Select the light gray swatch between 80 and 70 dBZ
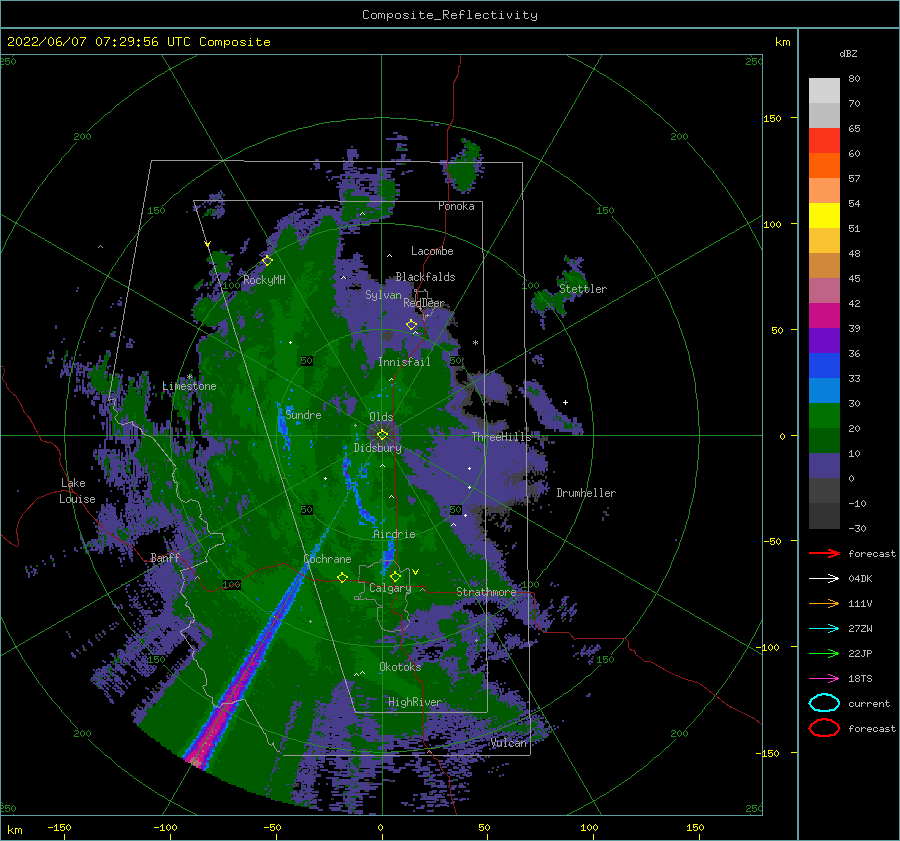 [x=824, y=91]
